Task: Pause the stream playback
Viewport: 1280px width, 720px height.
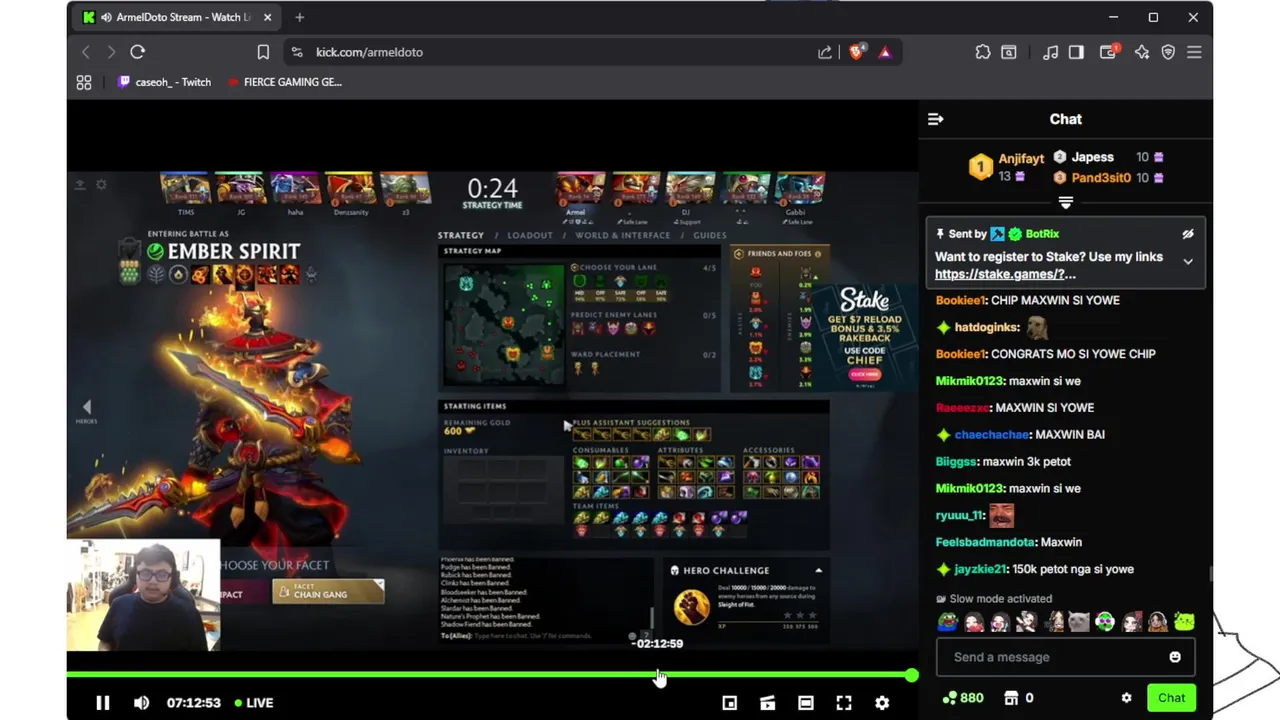Action: [102, 703]
